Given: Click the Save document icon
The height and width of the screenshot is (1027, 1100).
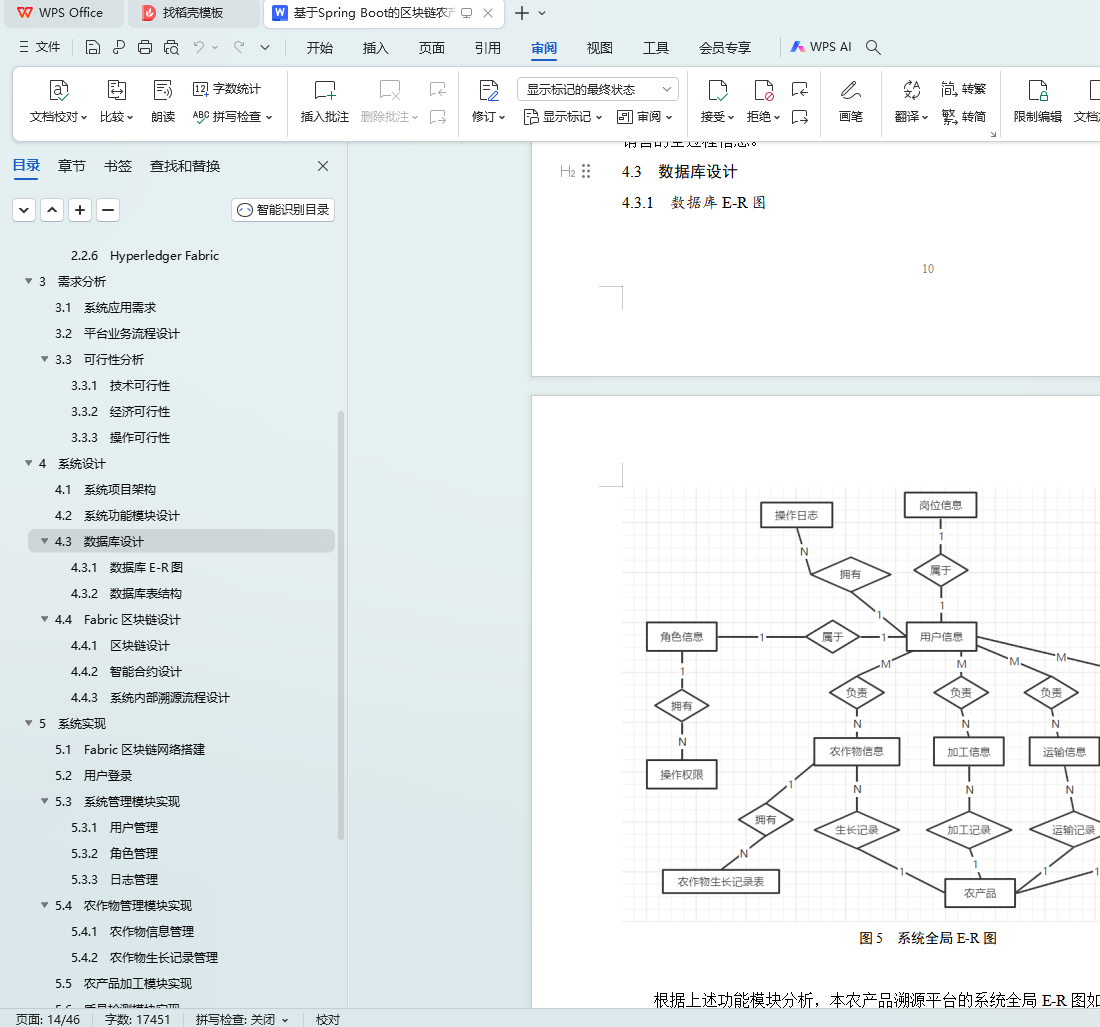Looking at the screenshot, I should tap(93, 47).
